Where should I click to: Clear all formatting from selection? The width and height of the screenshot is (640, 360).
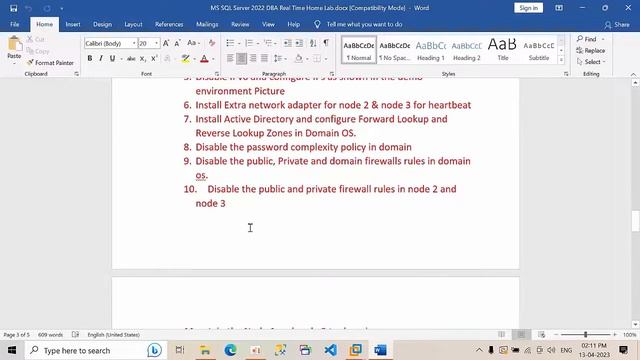212,43
